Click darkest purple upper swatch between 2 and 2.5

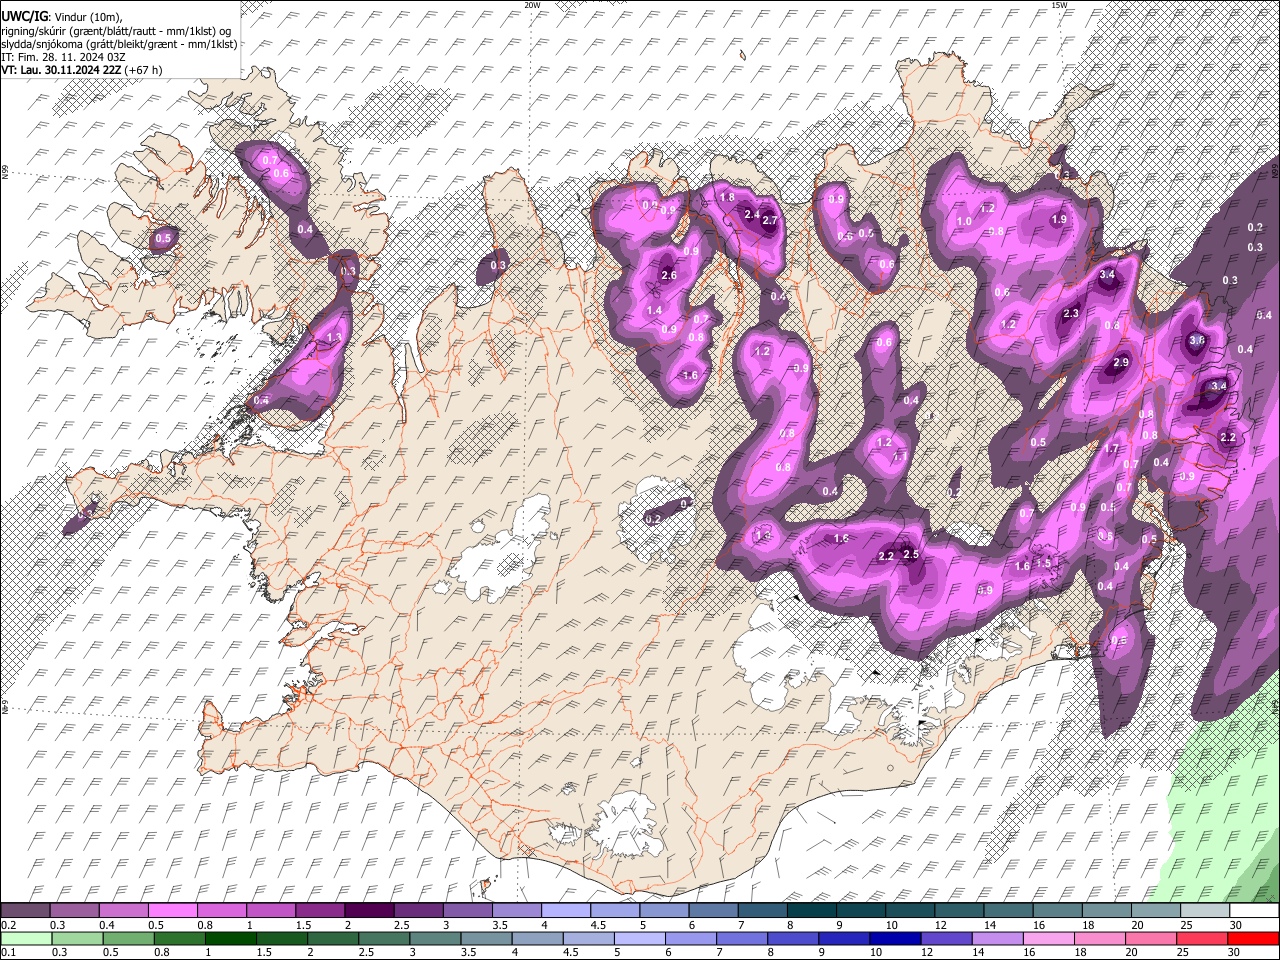point(368,911)
